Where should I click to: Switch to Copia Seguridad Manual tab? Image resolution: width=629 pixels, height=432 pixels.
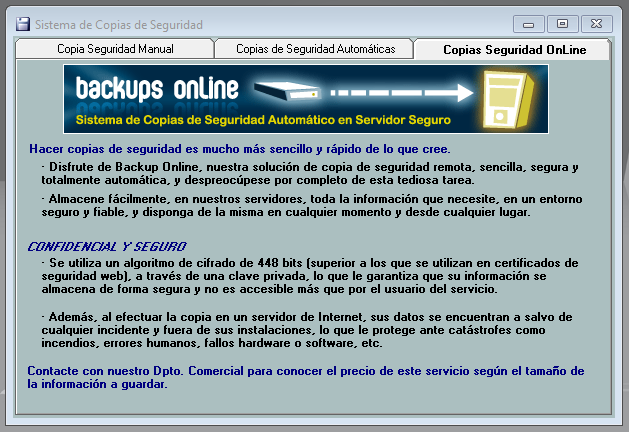(x=115, y=49)
